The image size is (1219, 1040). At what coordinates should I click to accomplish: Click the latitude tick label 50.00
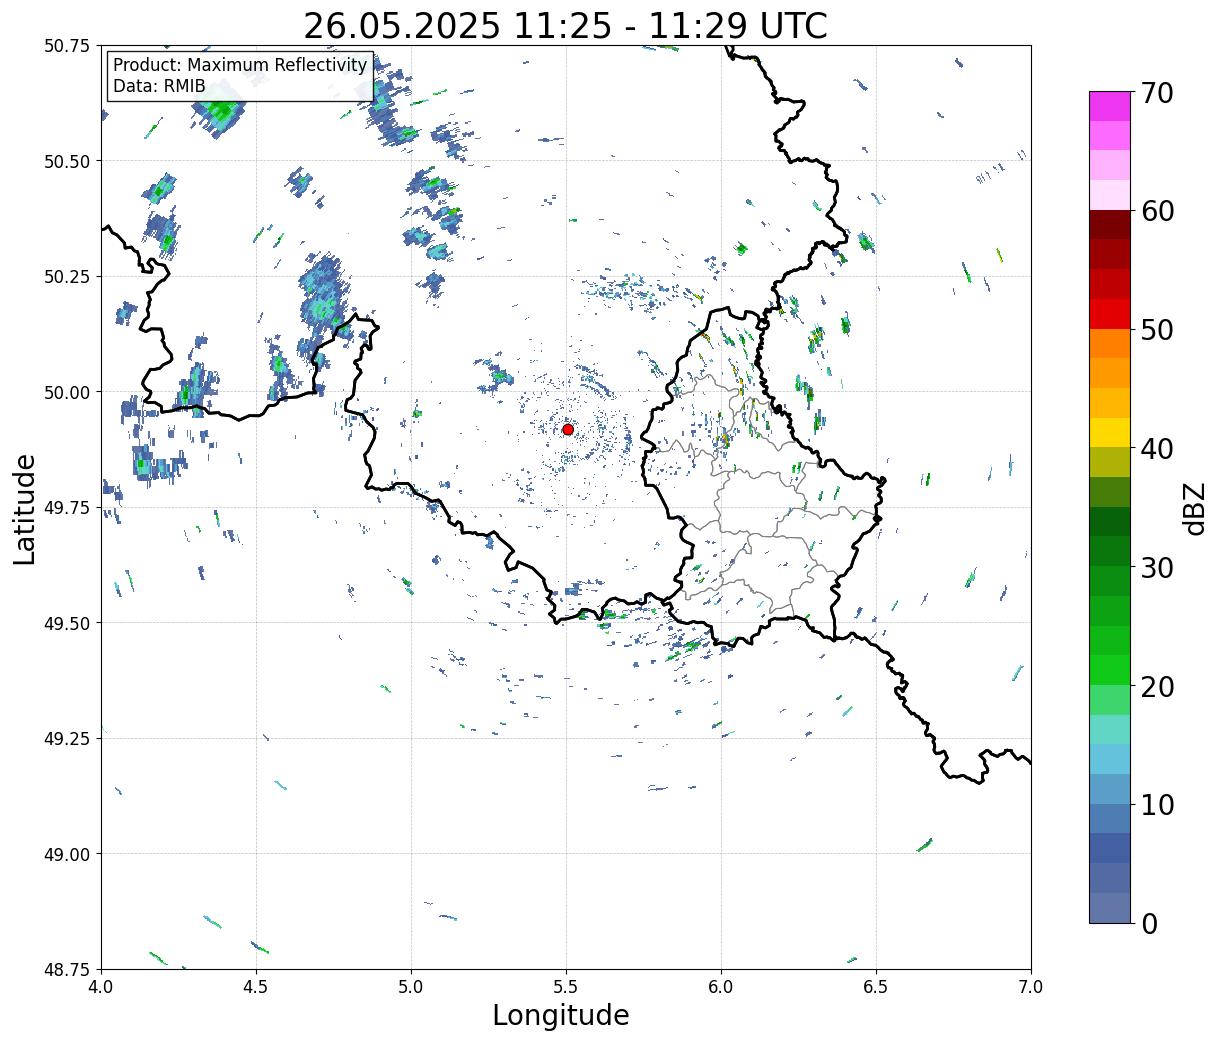(x=67, y=392)
